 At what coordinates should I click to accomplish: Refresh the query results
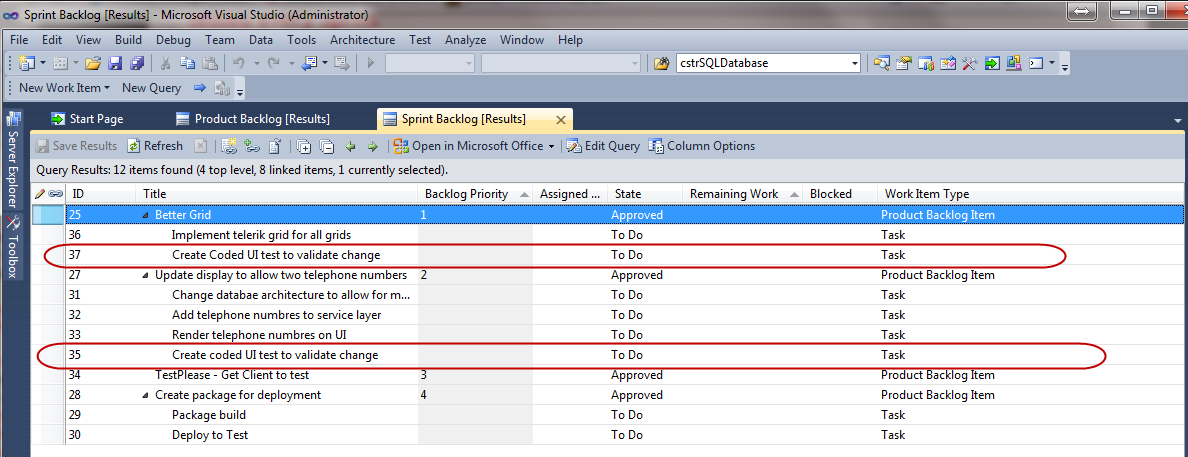tap(155, 146)
